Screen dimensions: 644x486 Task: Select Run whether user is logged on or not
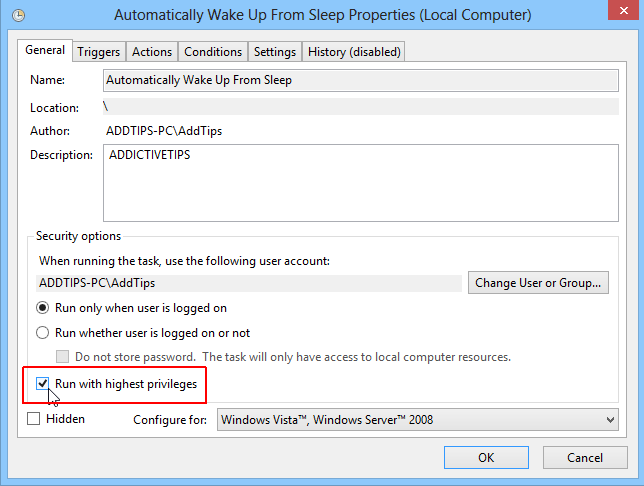[x=43, y=333]
